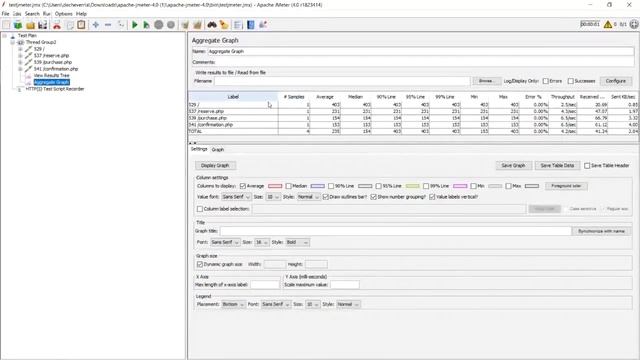Check the Column label selection checkbox

click(x=200, y=209)
